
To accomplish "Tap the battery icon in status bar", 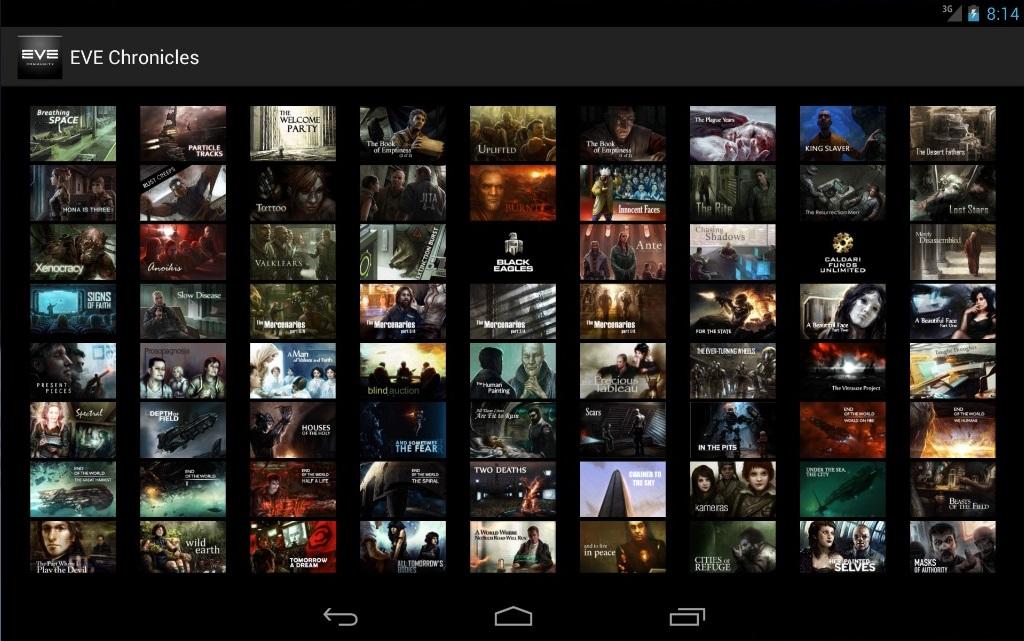I will 974,13.
